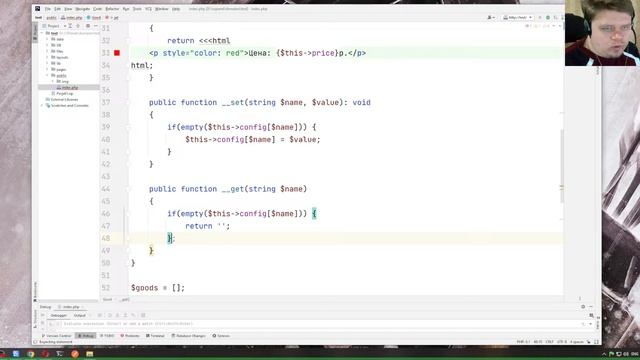
Task: Click collapse-all icon in Project panel header
Action: coord(78,26)
